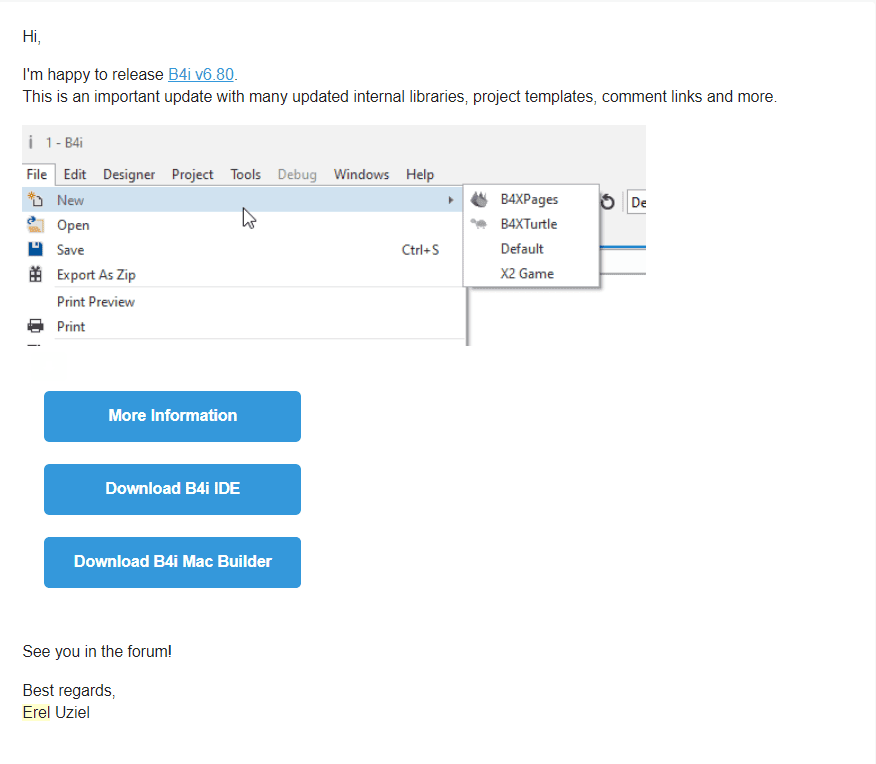876x764 pixels.
Task: Click the New file icon
Action: [35, 199]
